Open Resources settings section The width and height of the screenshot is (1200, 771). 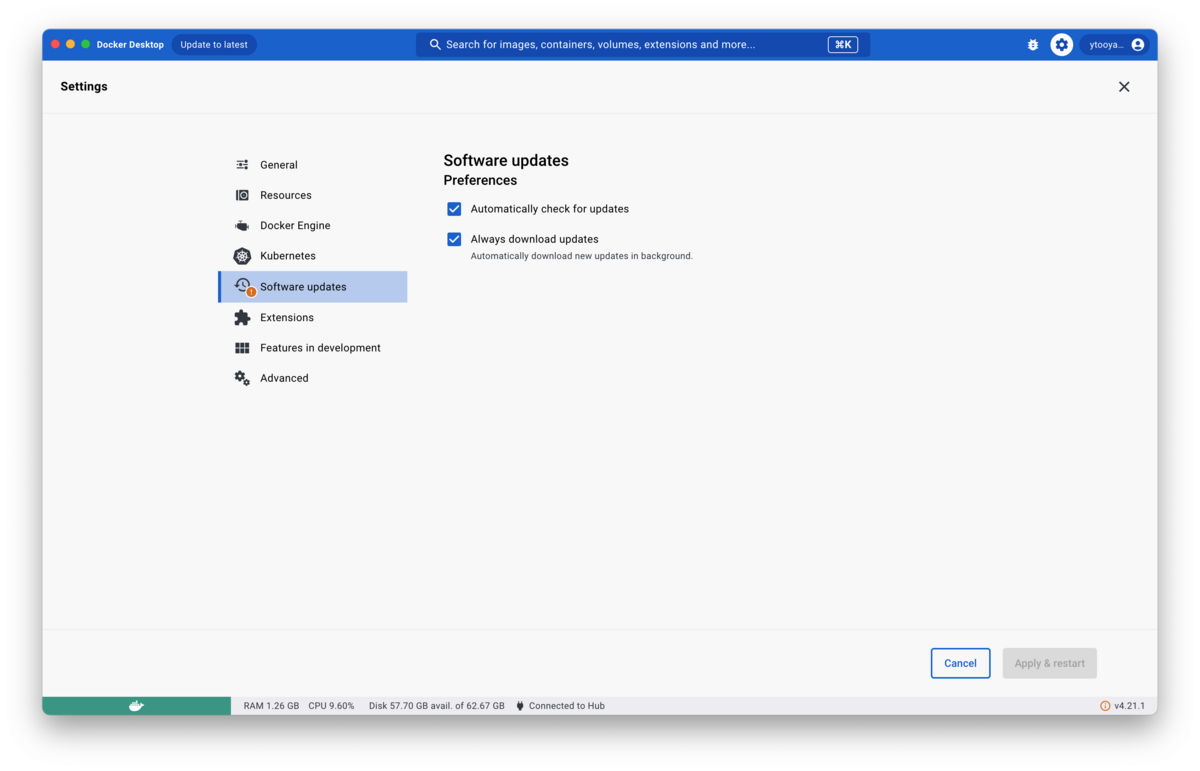313,195
